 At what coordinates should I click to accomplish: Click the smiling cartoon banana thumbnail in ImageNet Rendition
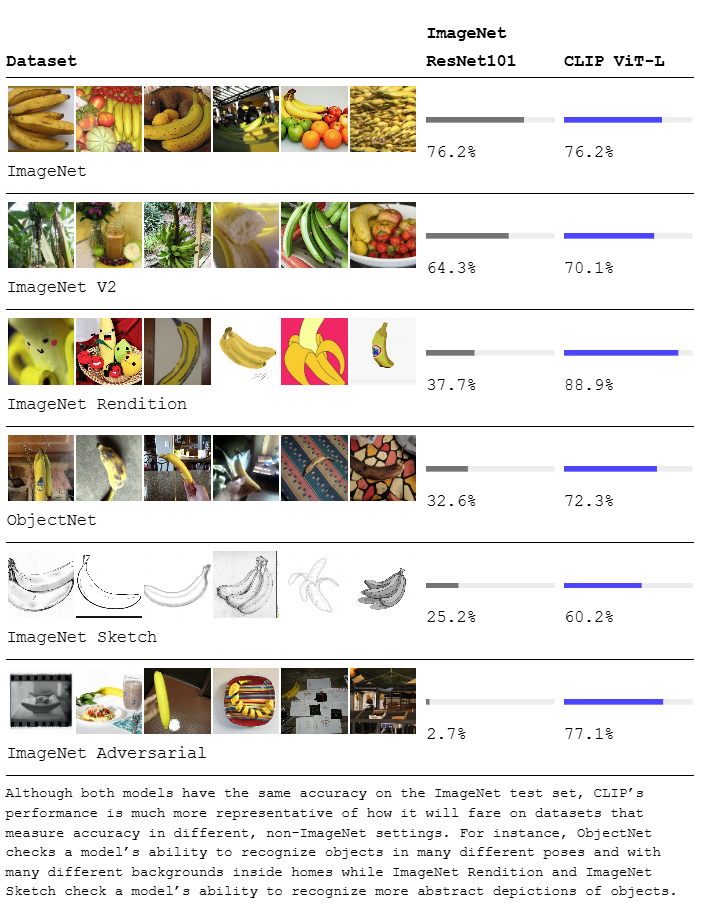[x=40, y=352]
